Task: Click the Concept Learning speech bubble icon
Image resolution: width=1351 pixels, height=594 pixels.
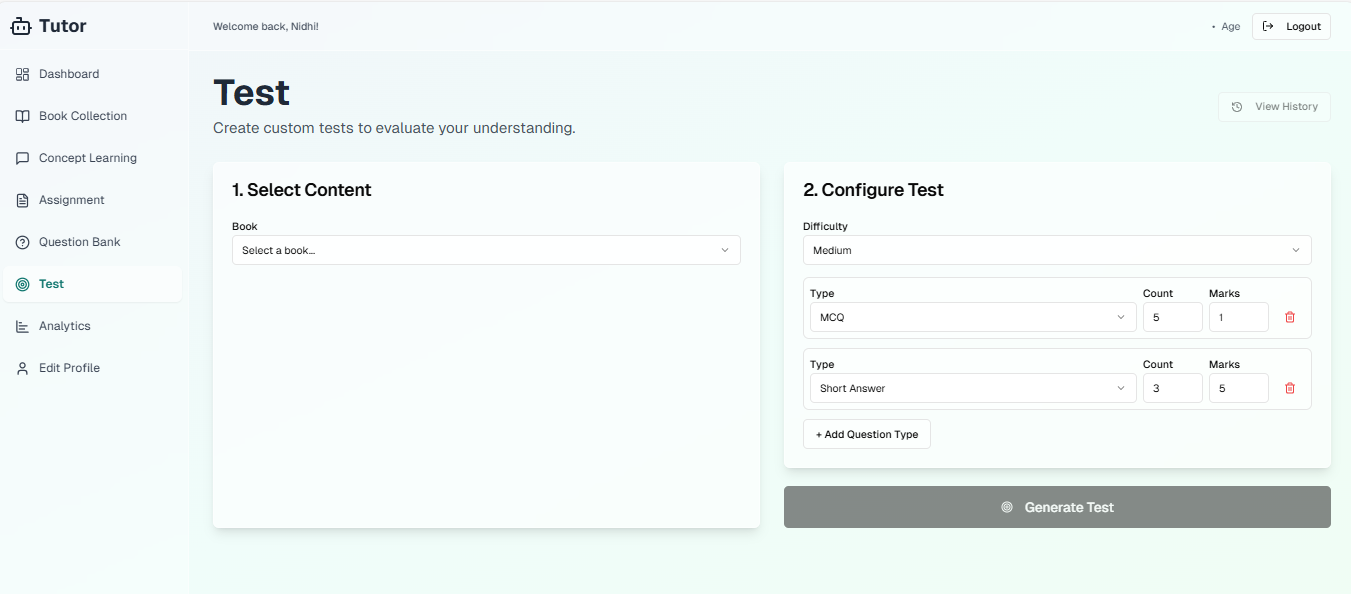Action: 21,157
